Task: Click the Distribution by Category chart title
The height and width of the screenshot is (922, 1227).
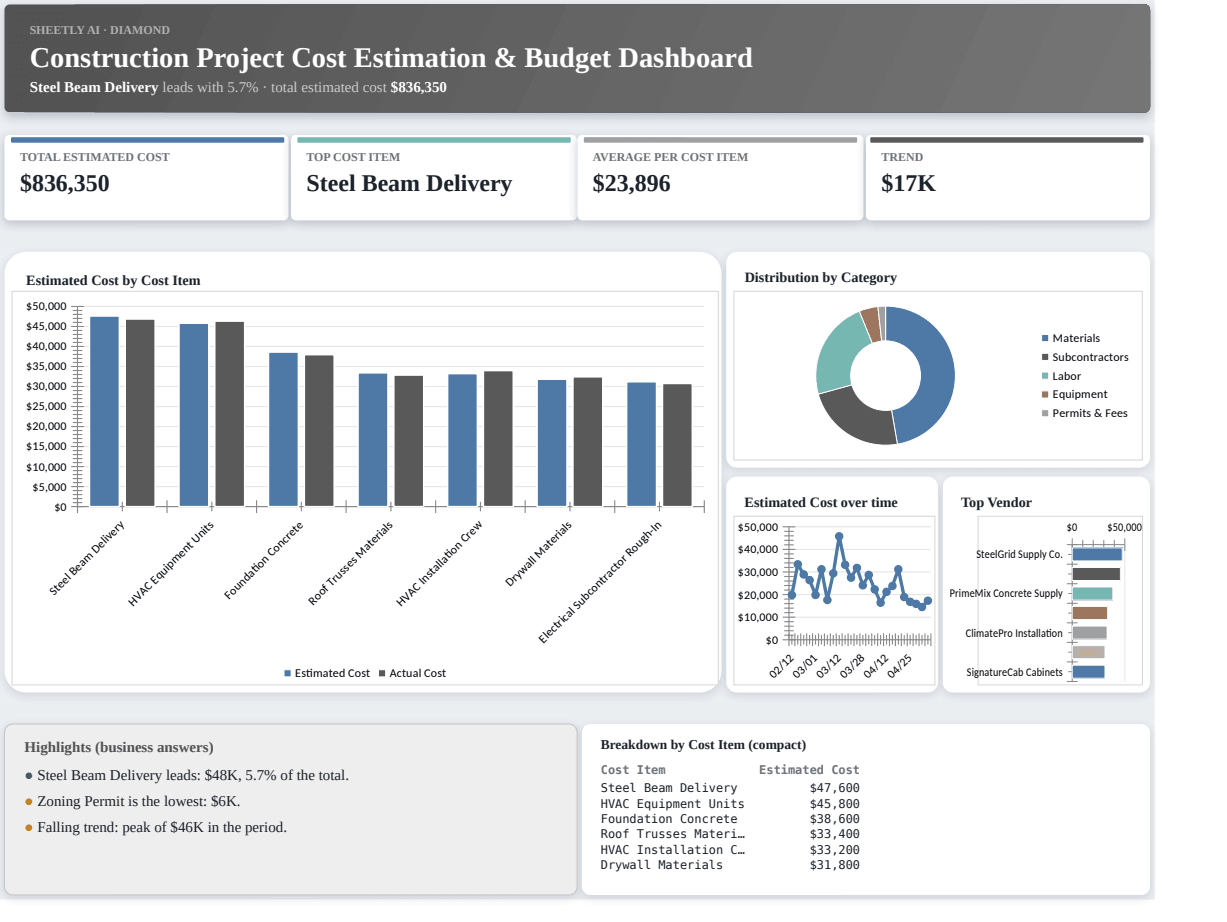Action: click(x=820, y=278)
